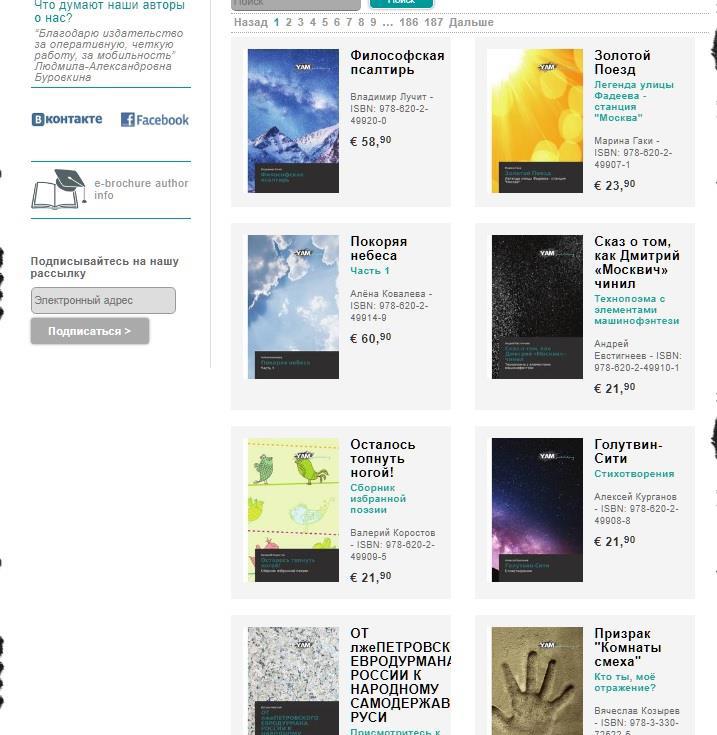Open the Facebook icon link

[155, 120]
